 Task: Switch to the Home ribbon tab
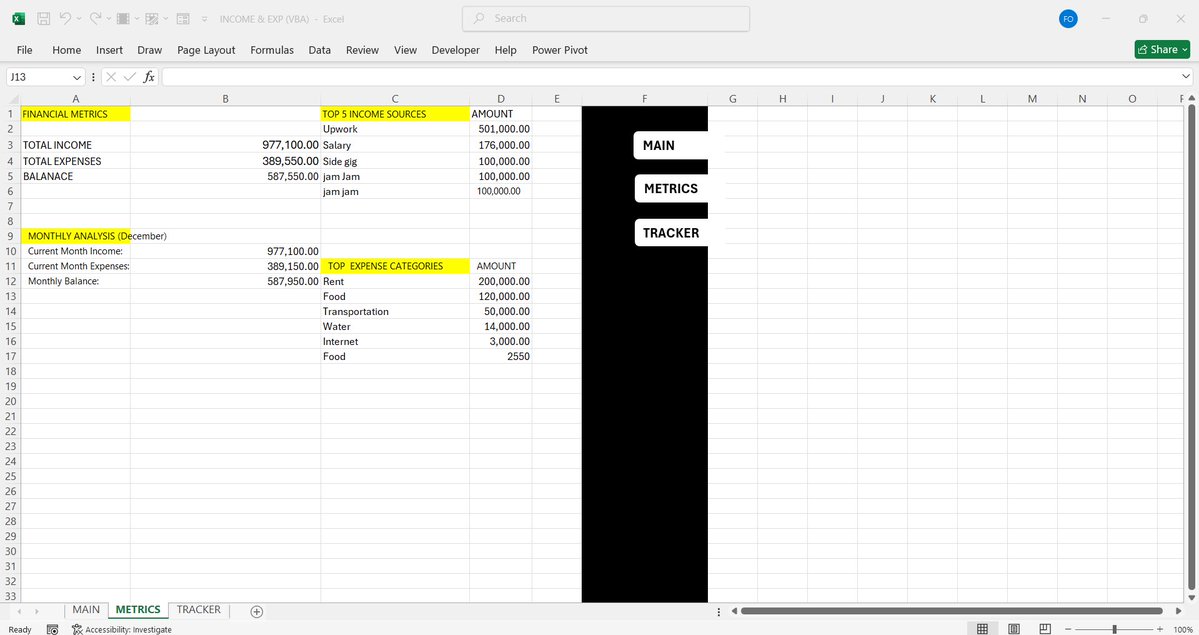pos(67,50)
